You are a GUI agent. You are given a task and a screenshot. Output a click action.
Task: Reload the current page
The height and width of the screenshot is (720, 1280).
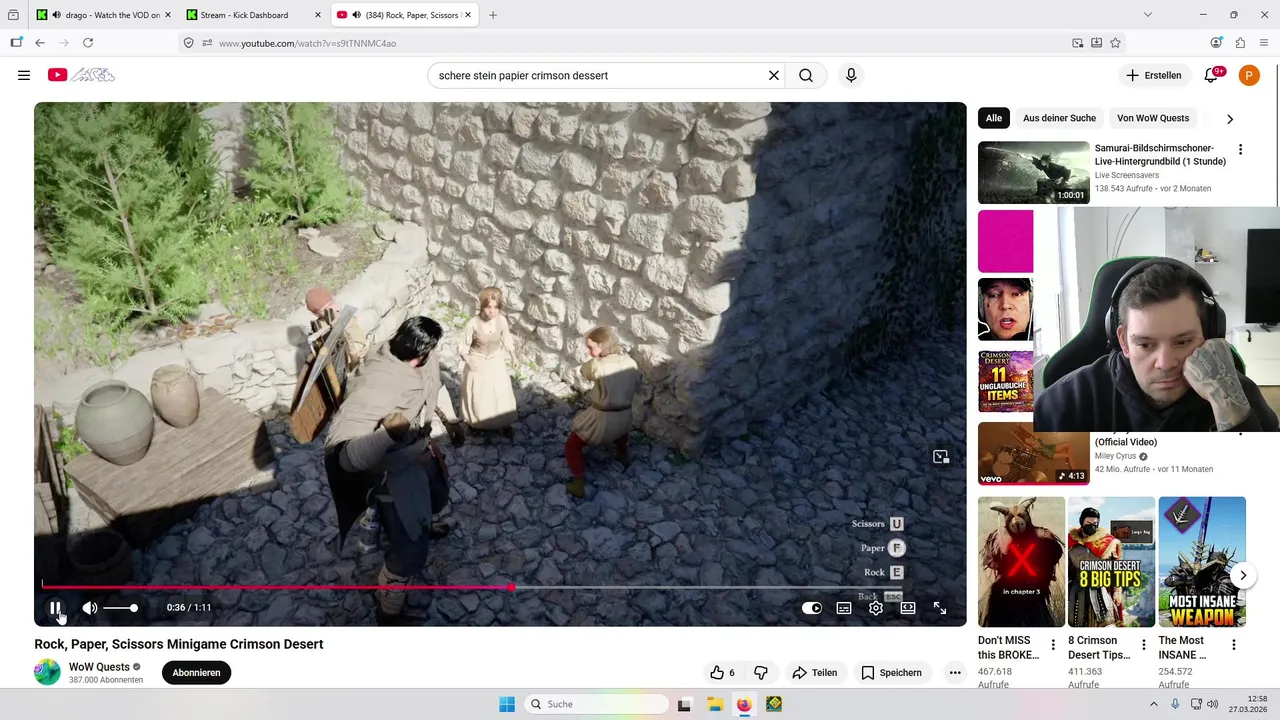click(x=88, y=43)
